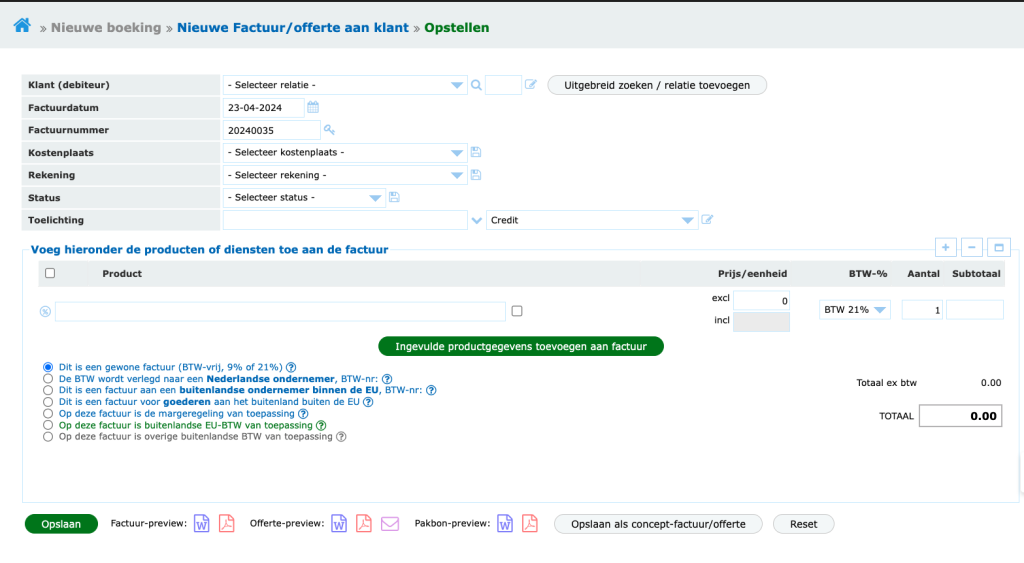The image size is (1024, 563).
Task: Click the Toelichting text field
Action: [x=345, y=220]
